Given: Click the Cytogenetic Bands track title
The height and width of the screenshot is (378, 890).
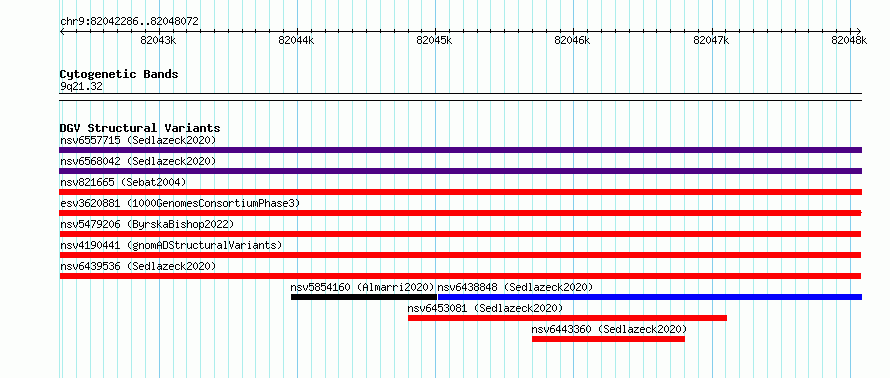Looking at the screenshot, I should coord(119,74).
